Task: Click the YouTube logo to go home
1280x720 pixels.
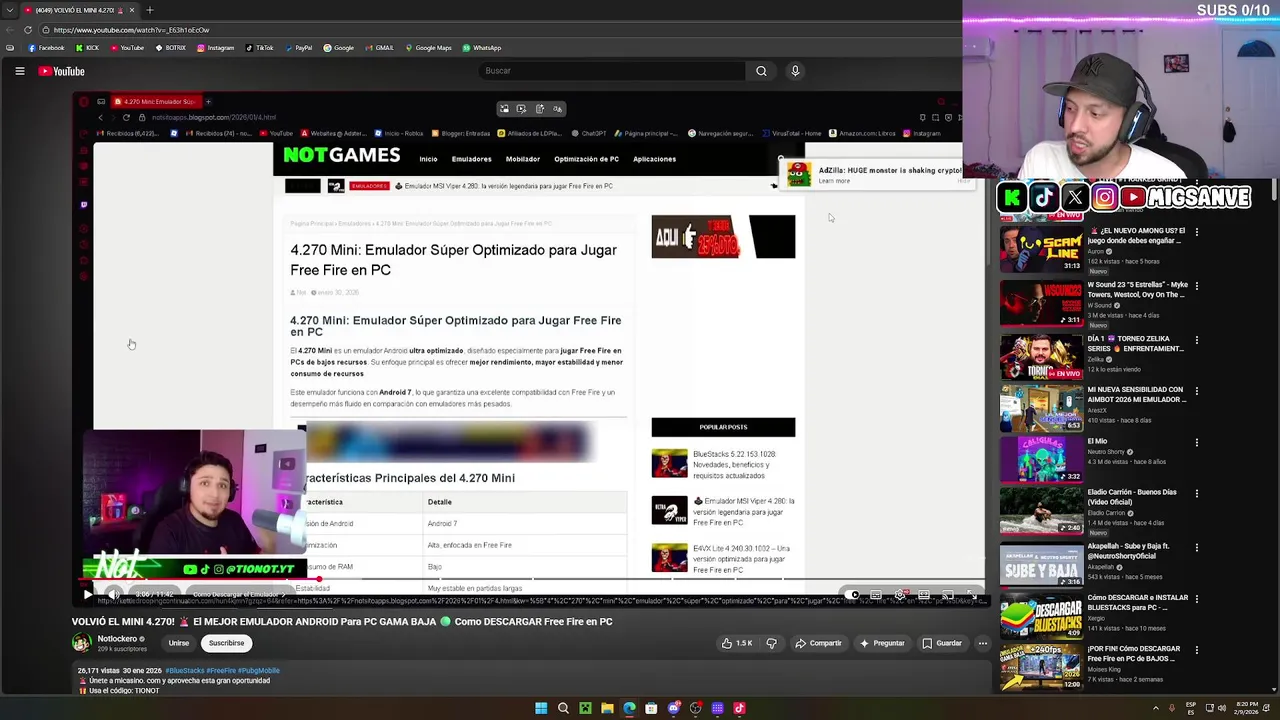Action: click(62, 71)
